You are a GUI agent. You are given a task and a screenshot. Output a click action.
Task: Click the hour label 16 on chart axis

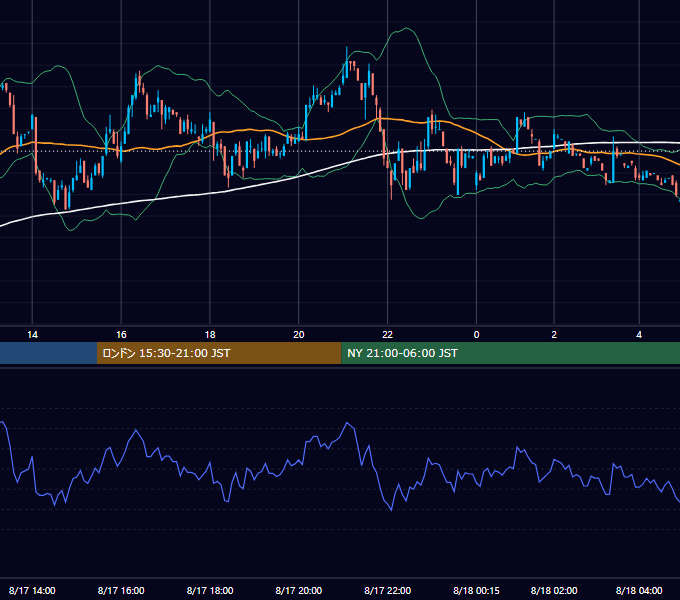pyautogui.click(x=121, y=335)
